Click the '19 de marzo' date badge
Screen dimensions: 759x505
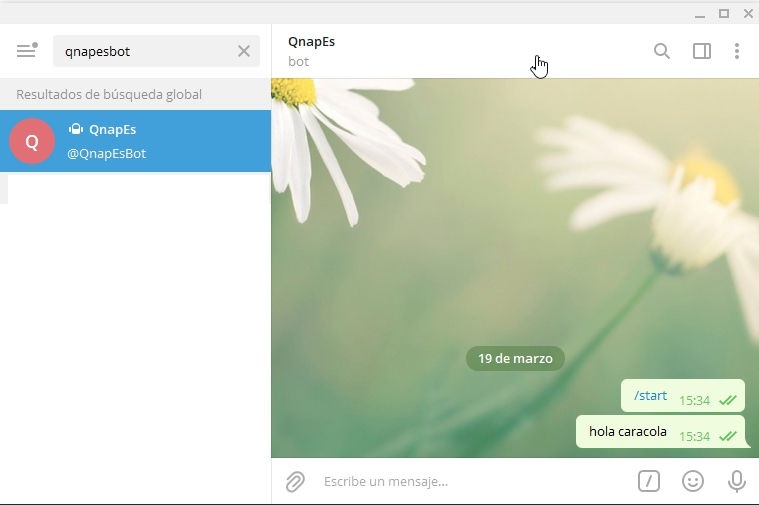point(515,358)
